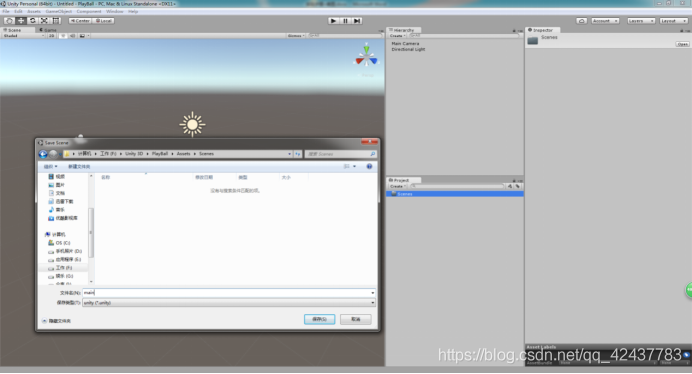Image resolution: width=692 pixels, height=374 pixels.
Task: Toggle 2D view mode in Scene view
Action: (52, 36)
